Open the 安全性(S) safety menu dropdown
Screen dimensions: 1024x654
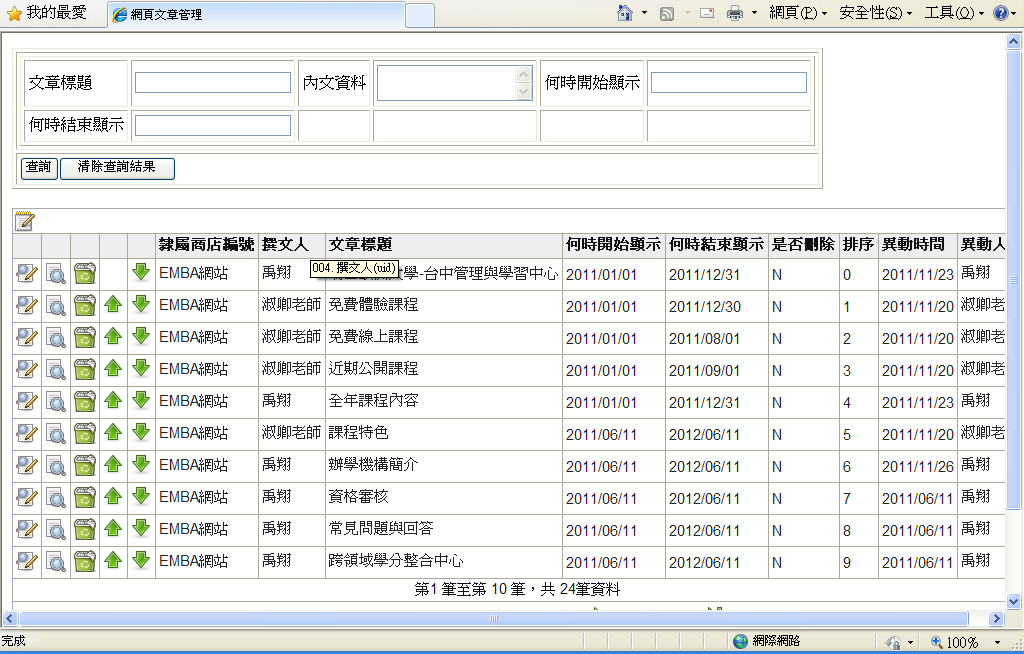pos(875,13)
